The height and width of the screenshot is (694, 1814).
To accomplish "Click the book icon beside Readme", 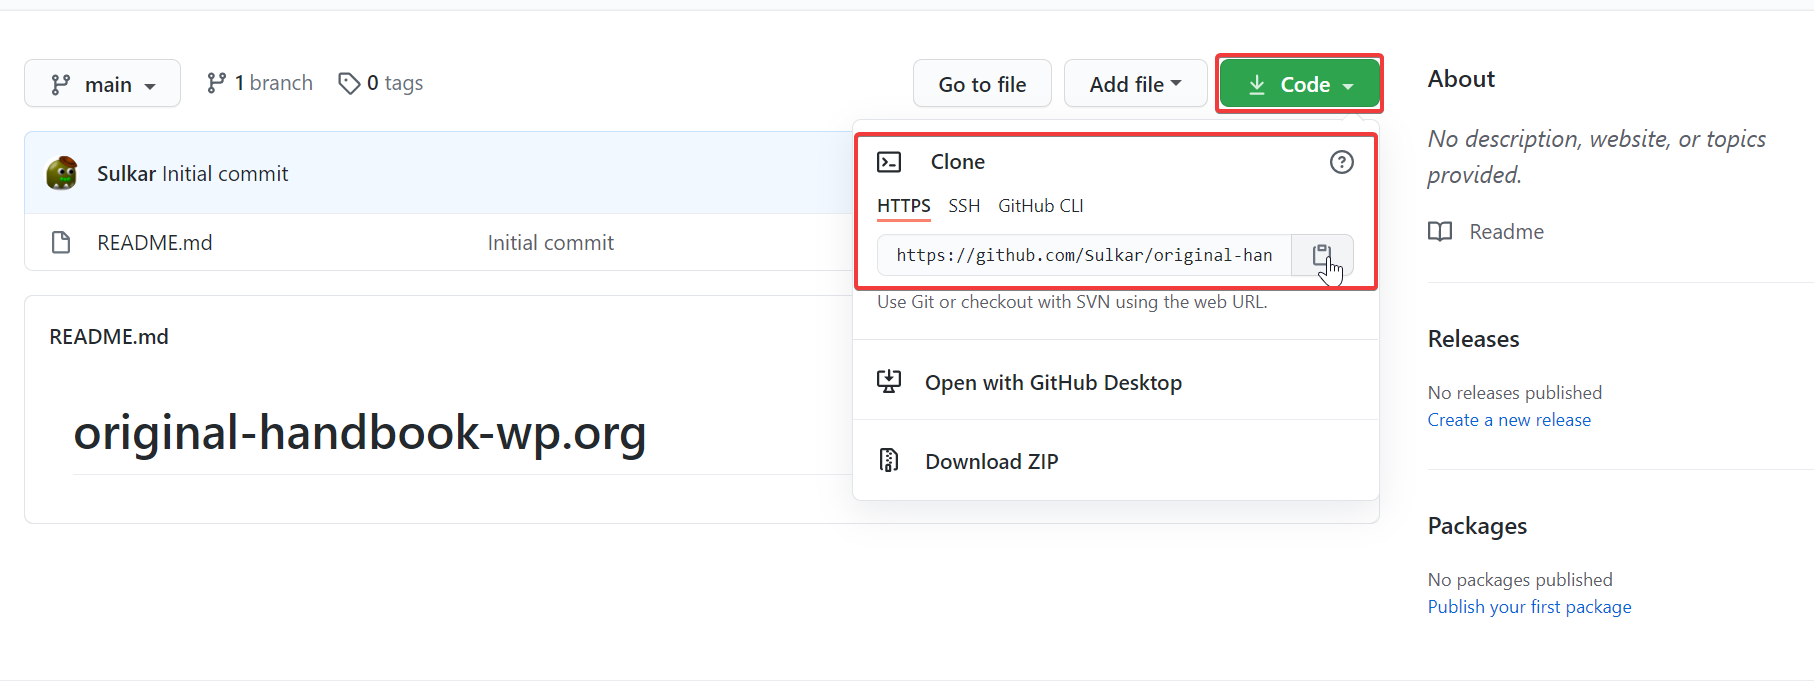I will point(1440,232).
